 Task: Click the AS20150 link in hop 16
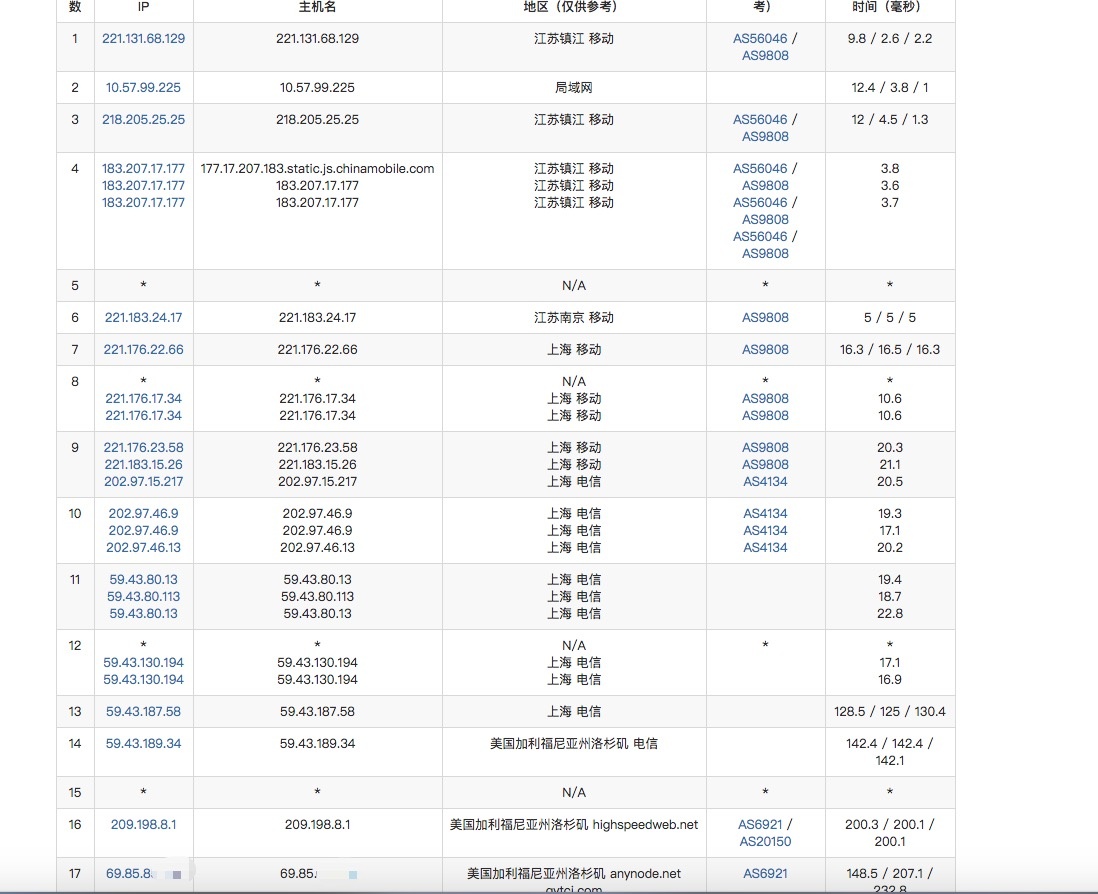pos(765,841)
